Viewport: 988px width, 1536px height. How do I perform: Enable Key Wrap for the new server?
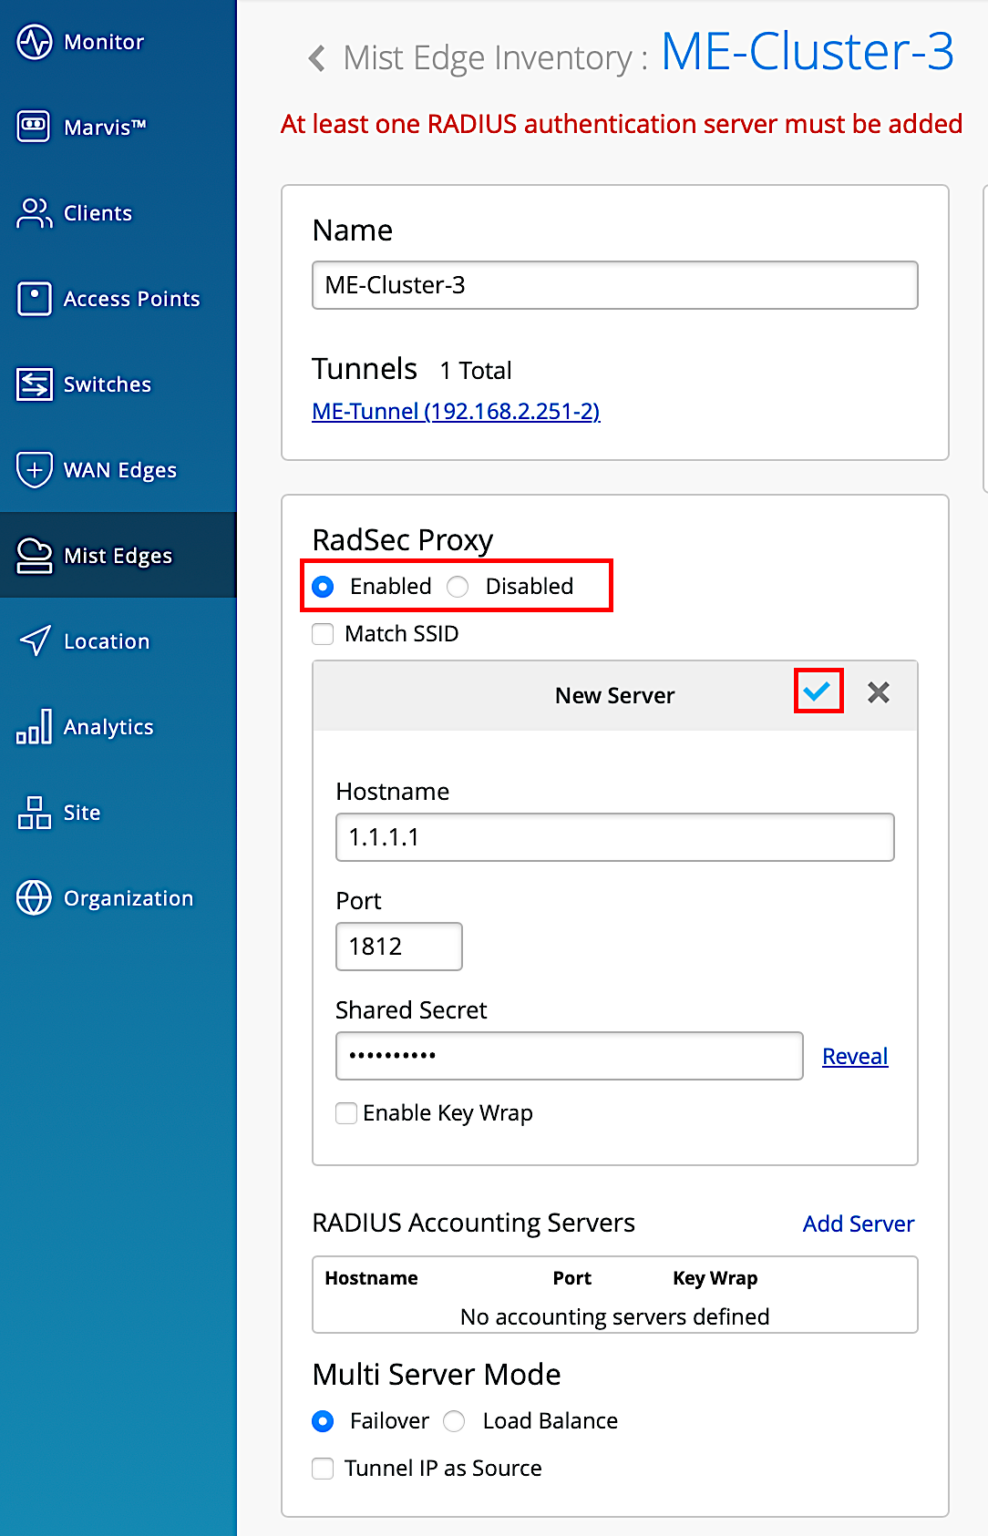345,1113
